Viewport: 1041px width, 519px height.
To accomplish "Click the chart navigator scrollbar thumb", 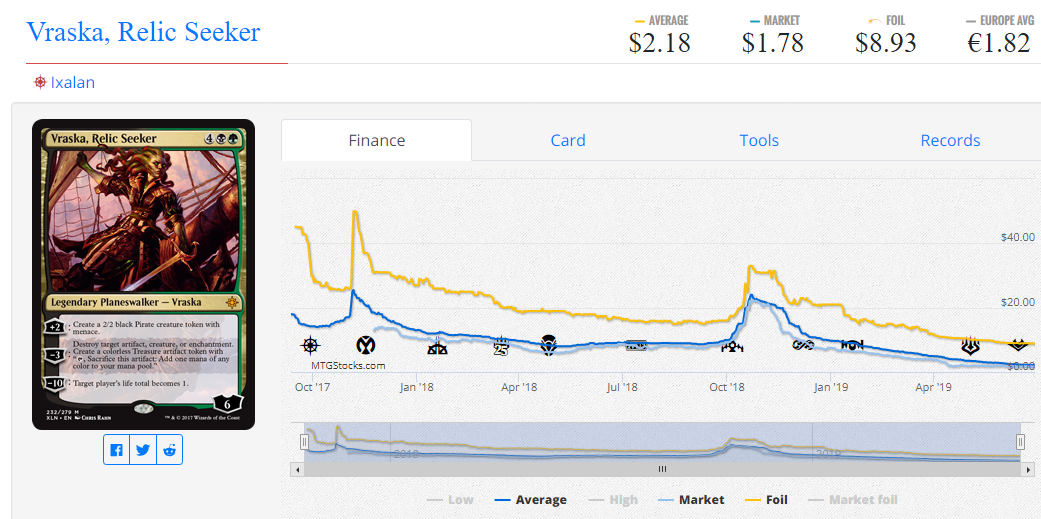I will tap(662, 469).
